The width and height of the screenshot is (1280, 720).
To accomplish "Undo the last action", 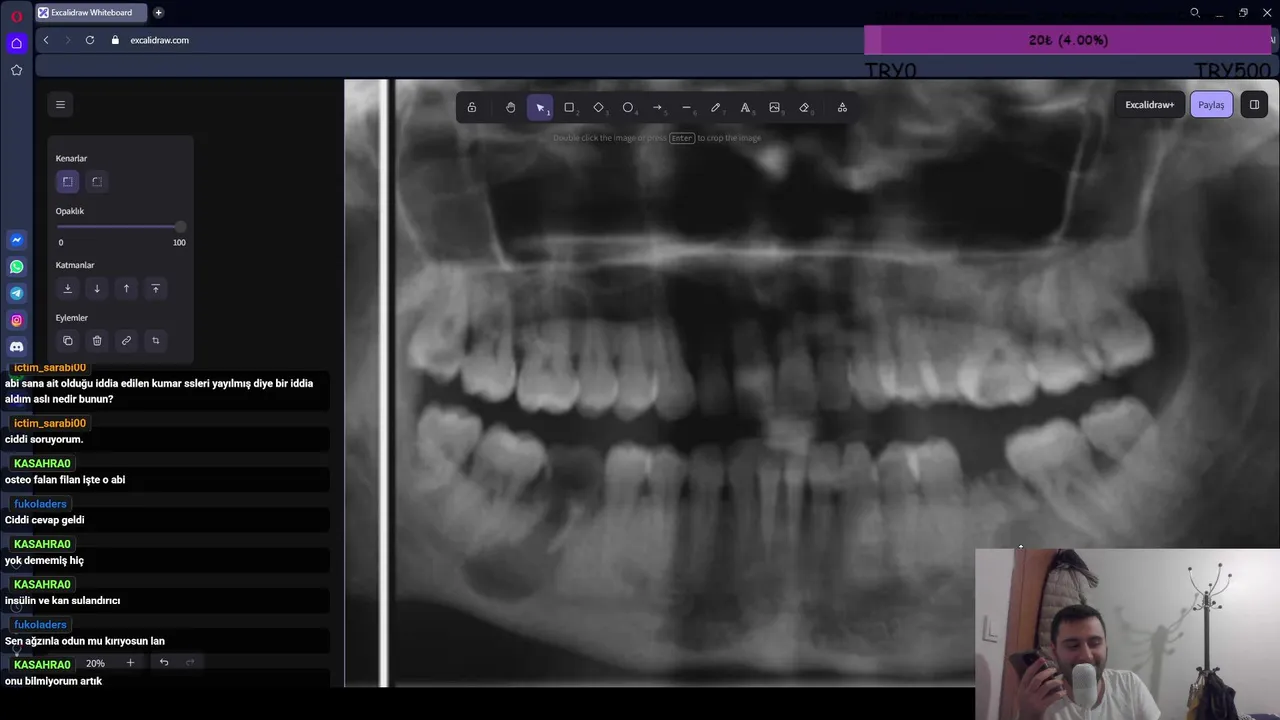I will (x=164, y=662).
